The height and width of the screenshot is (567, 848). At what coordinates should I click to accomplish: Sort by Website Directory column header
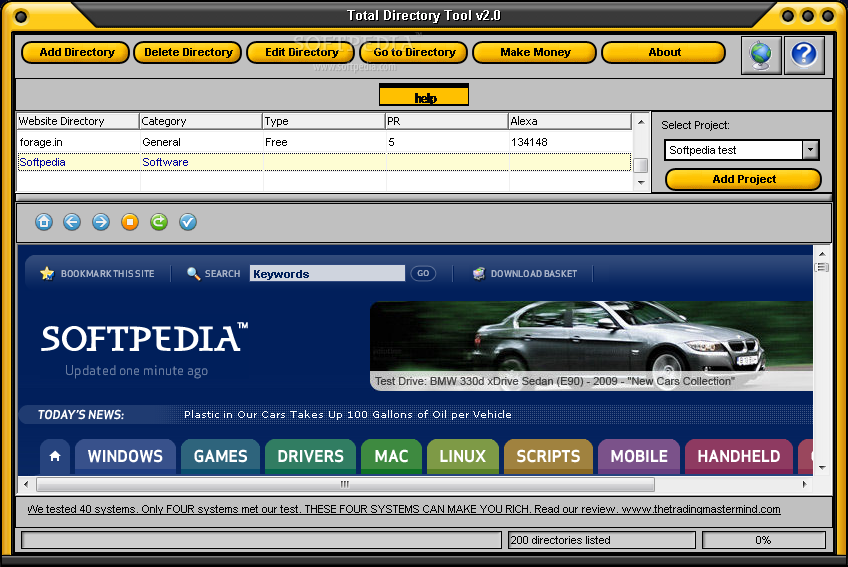click(x=78, y=121)
